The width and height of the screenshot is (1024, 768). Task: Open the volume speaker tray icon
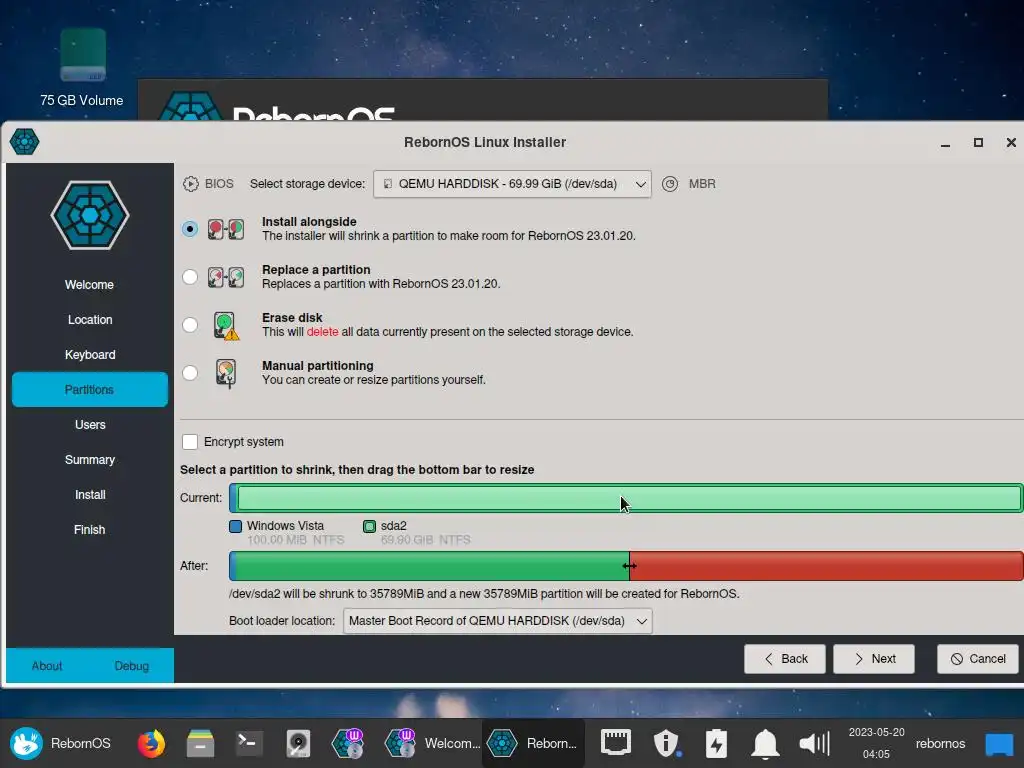[814, 743]
